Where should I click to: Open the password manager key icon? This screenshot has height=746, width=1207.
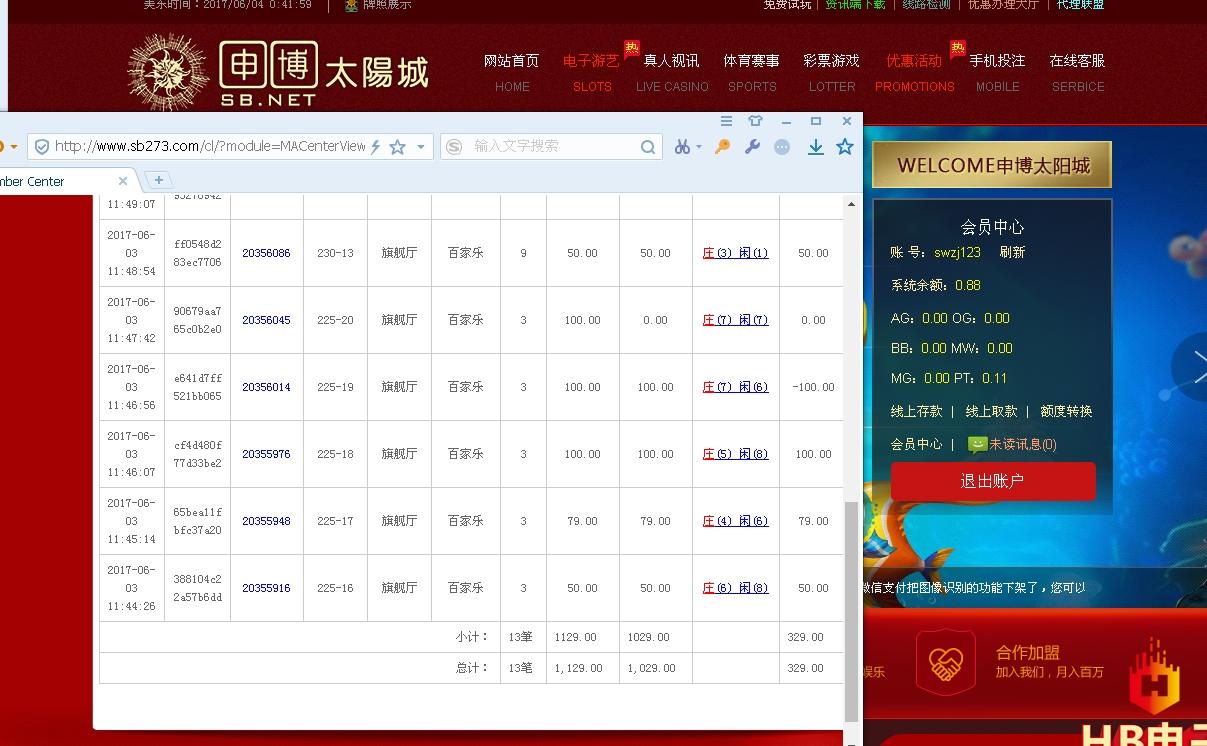coord(722,146)
